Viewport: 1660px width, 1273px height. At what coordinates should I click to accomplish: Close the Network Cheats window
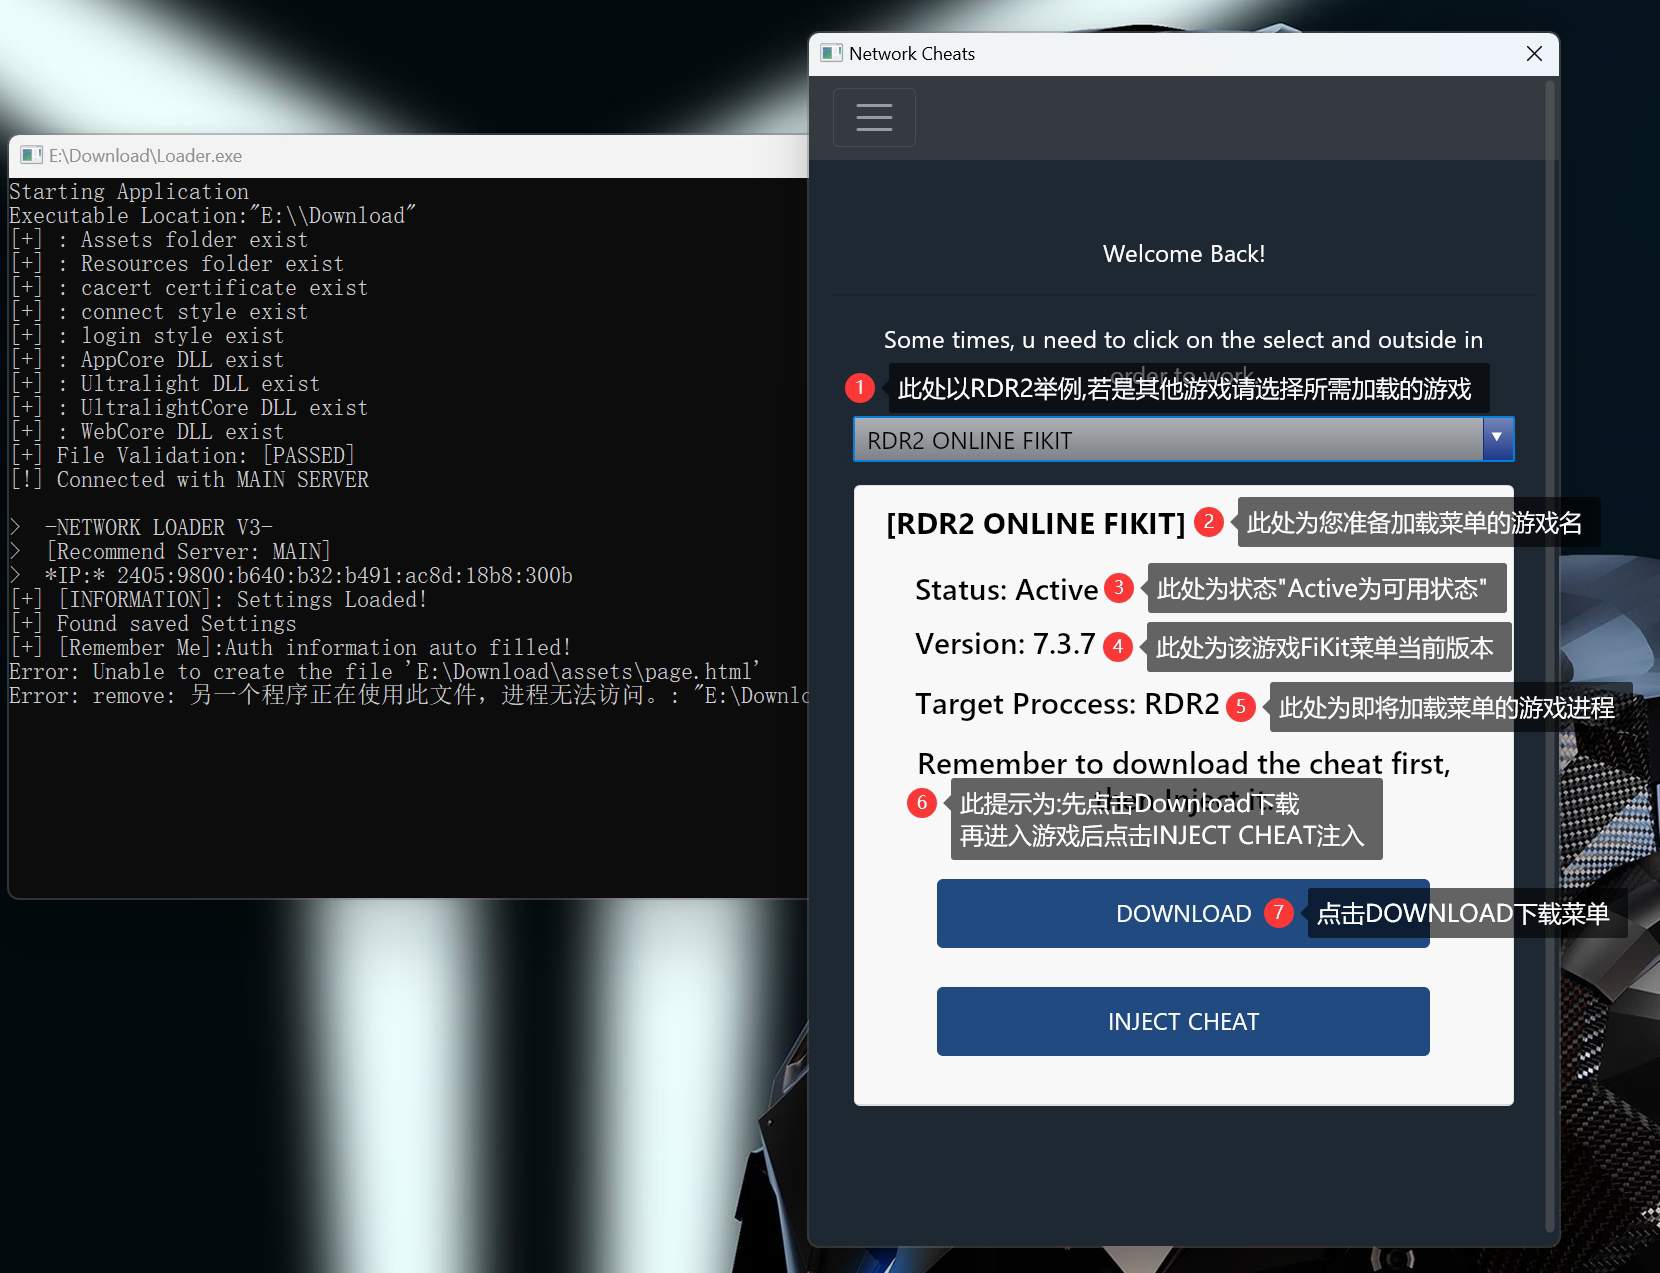(1534, 54)
